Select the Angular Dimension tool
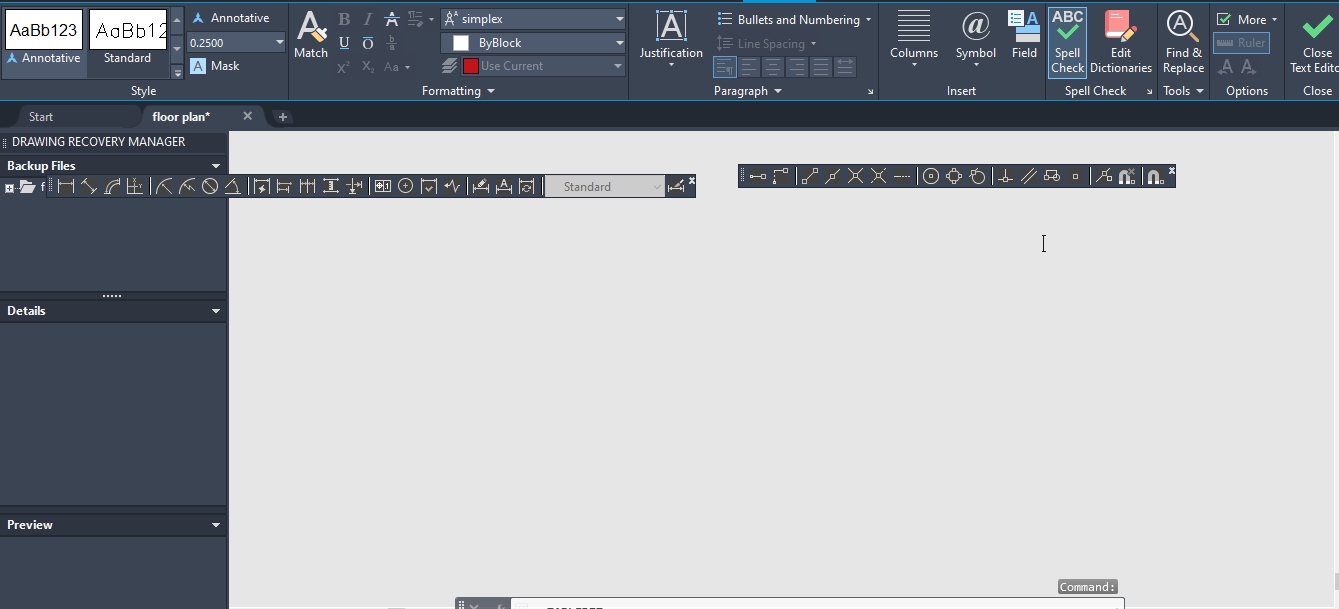This screenshot has width=1339, height=609. point(232,186)
